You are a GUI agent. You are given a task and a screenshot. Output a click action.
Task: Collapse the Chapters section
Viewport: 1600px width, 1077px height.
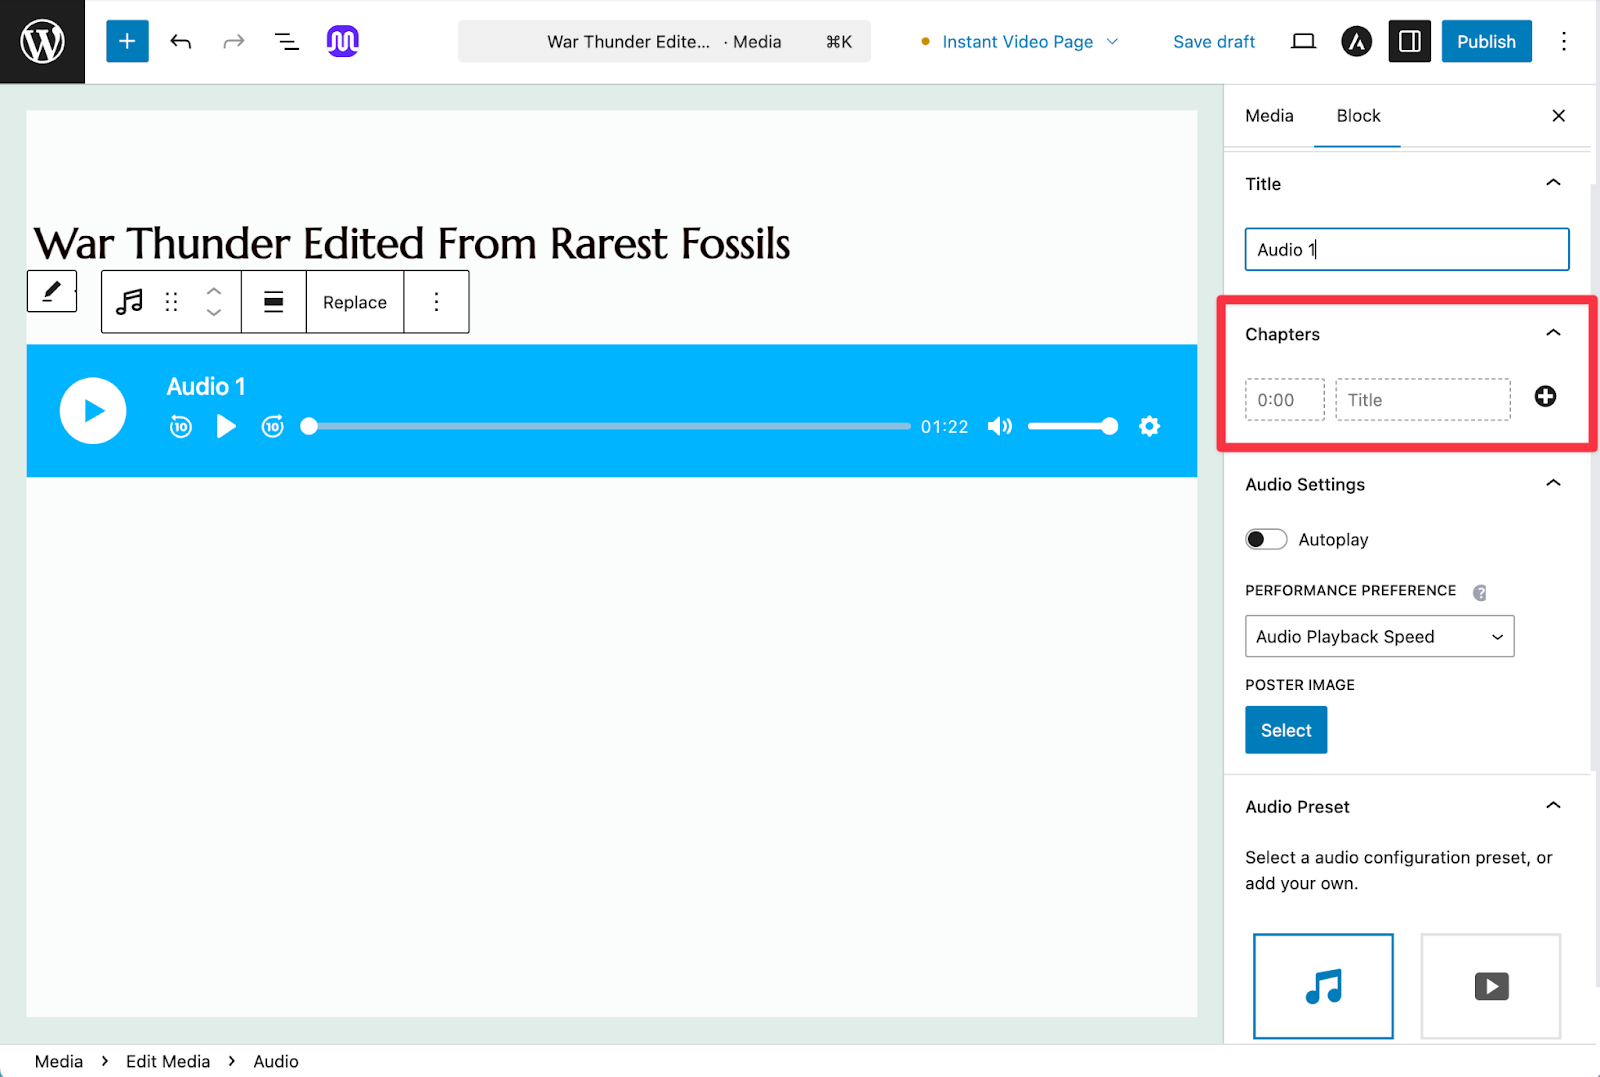(1553, 333)
